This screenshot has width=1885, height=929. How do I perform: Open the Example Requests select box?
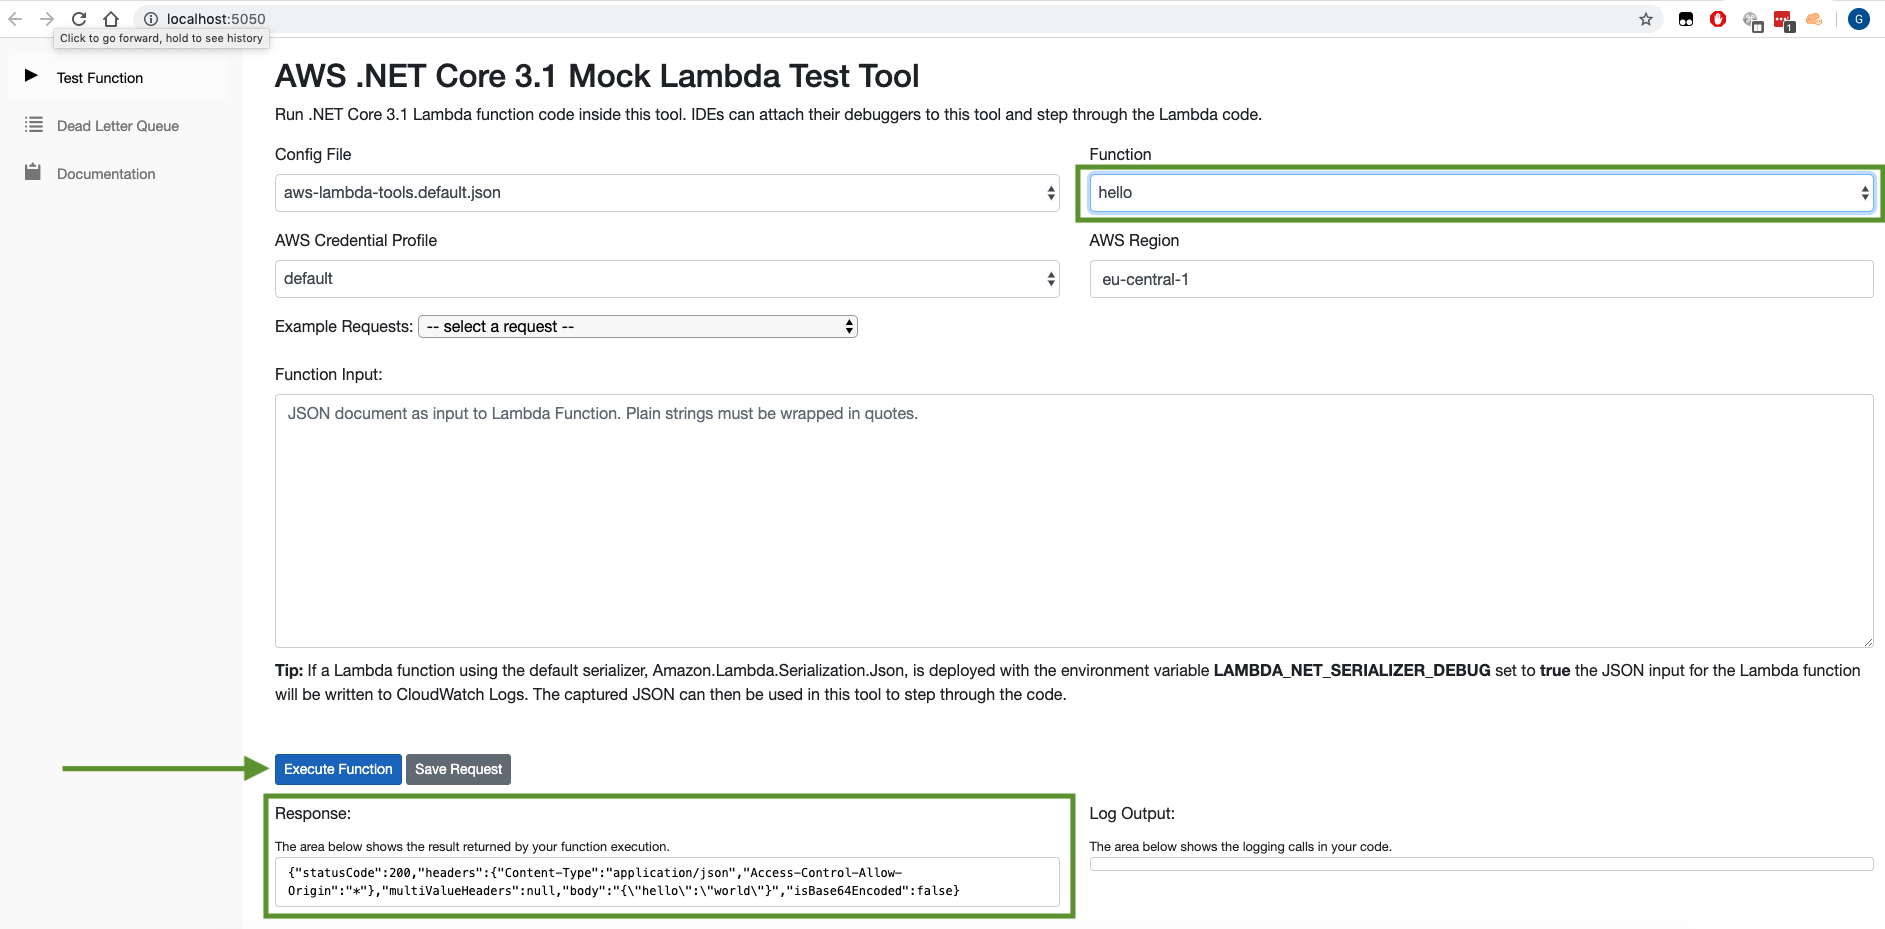(x=638, y=327)
